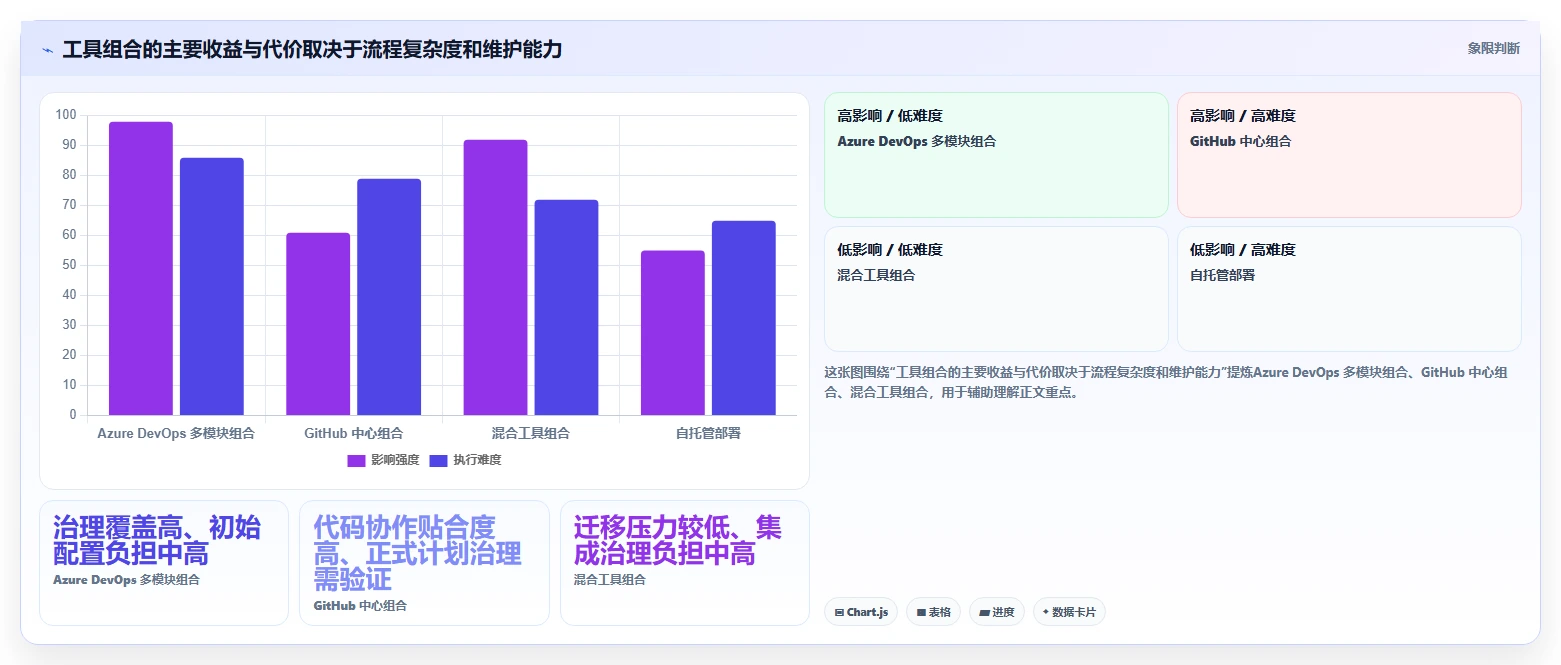The height and width of the screenshot is (665, 1561).
Task: Select the 数据卡片 tag chip
Action: click(x=1069, y=612)
